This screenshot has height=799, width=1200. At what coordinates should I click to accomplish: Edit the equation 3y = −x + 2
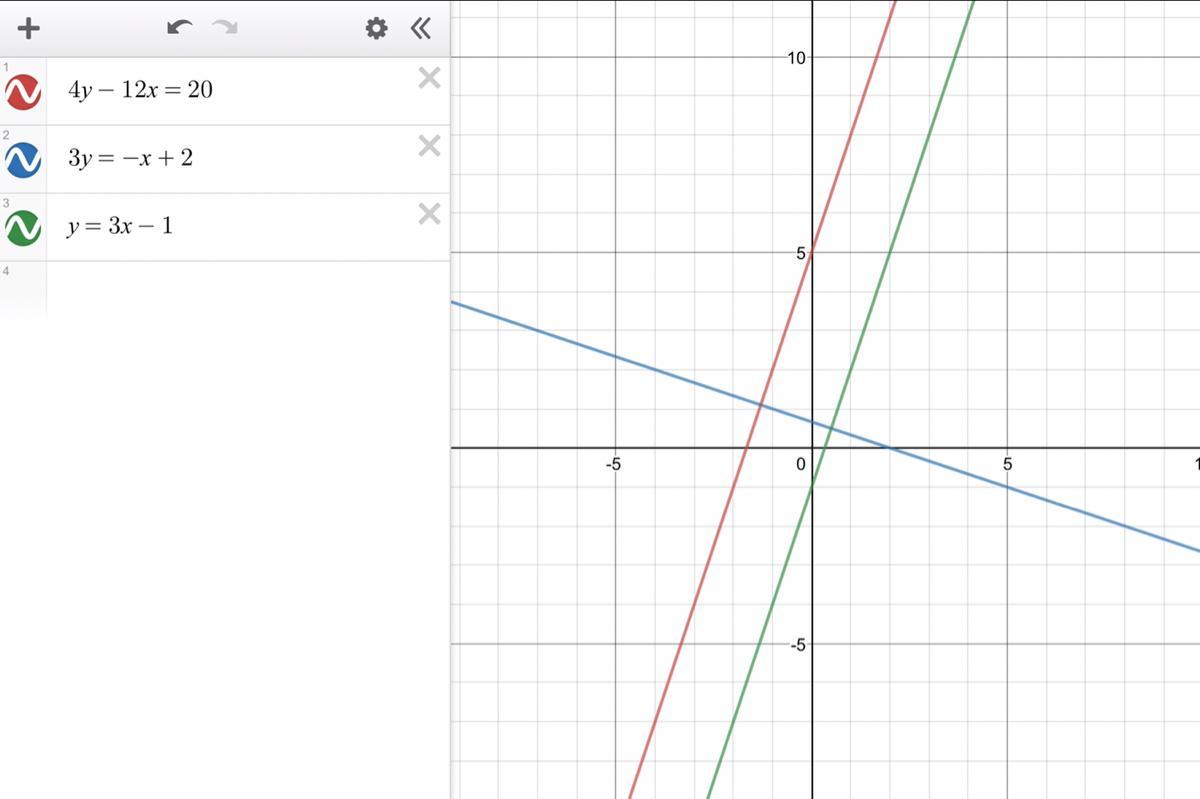(x=130, y=158)
